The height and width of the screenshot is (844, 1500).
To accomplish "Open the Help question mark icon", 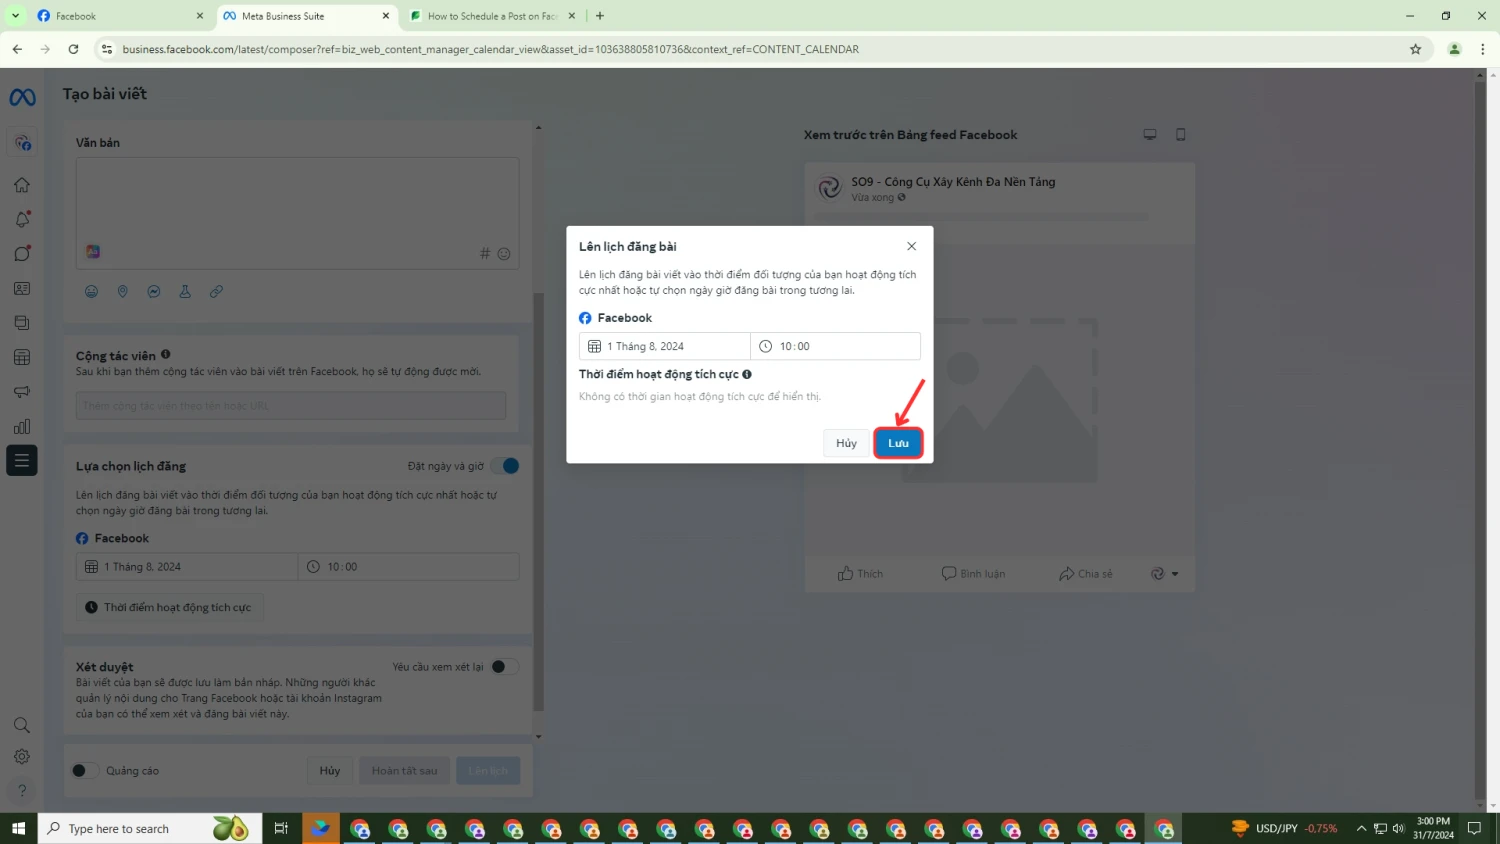I will pos(22,790).
